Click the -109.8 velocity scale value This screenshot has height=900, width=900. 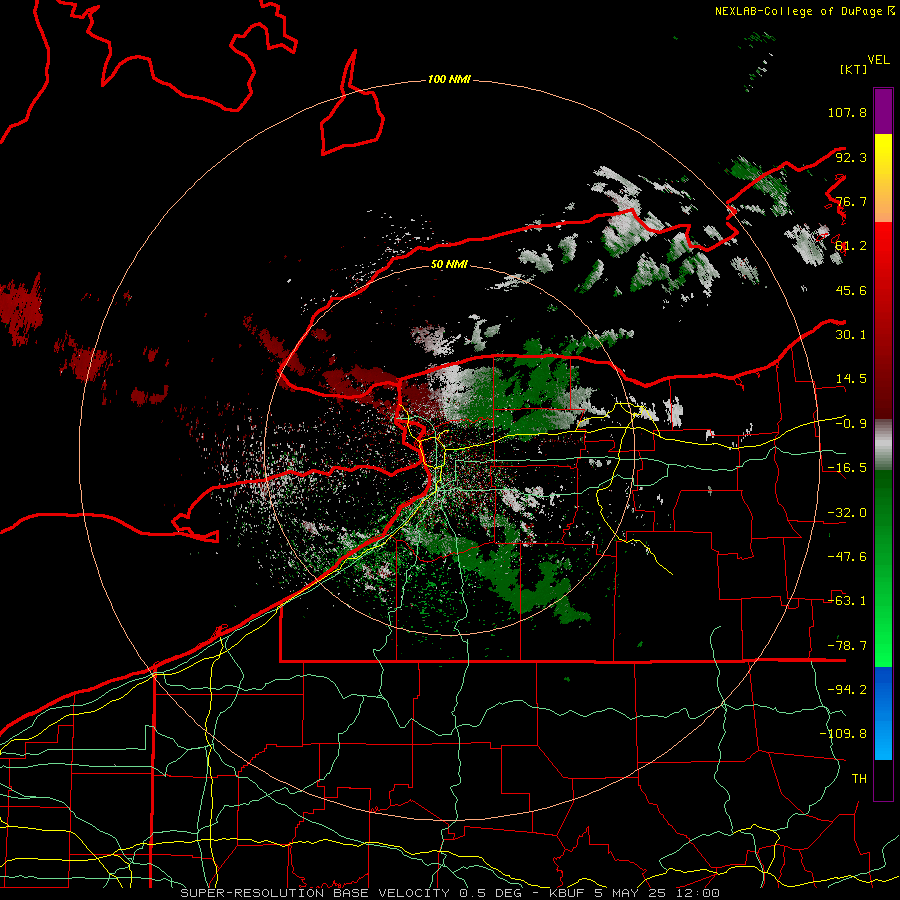click(x=843, y=734)
